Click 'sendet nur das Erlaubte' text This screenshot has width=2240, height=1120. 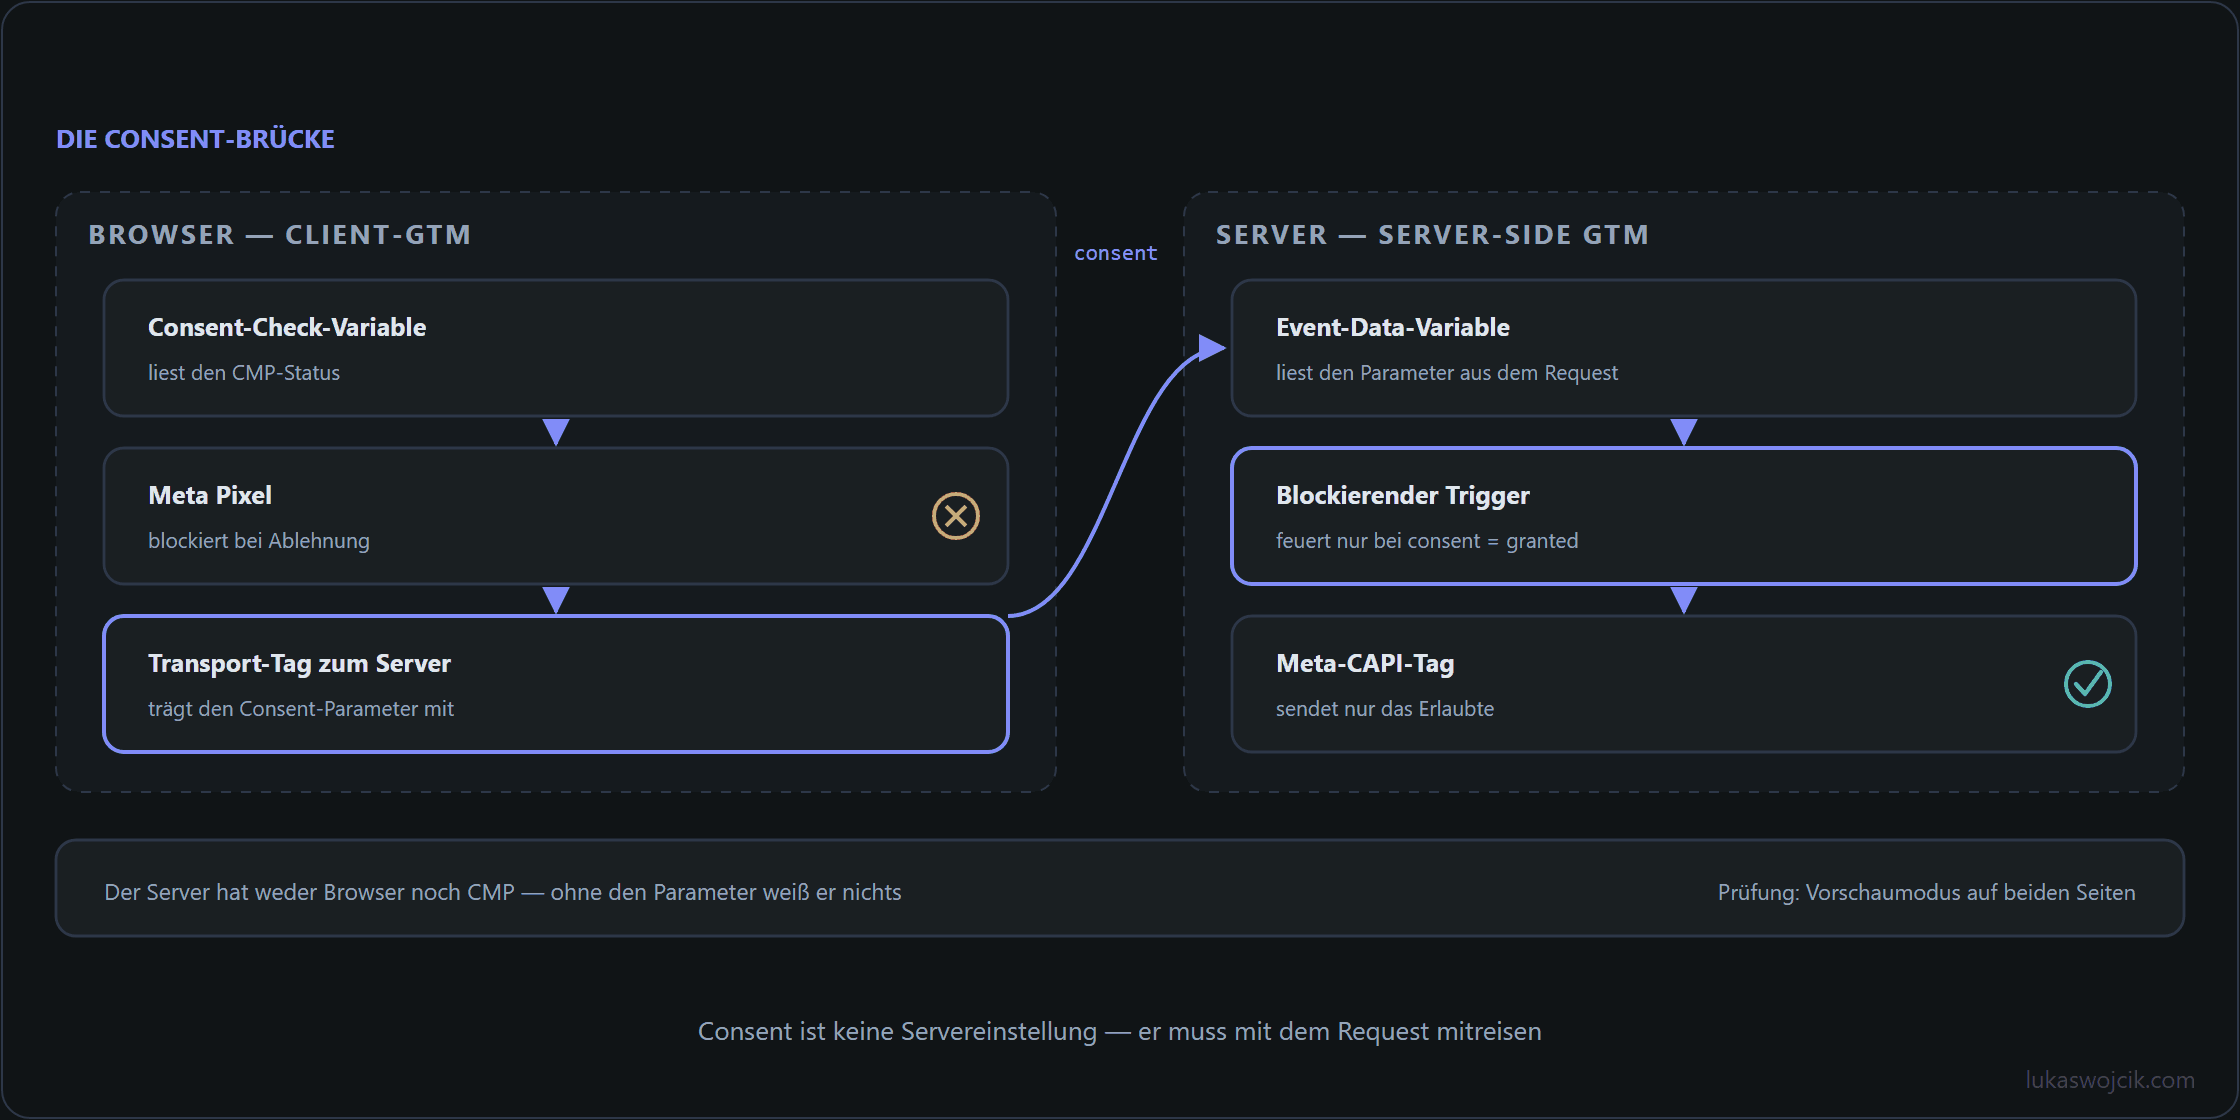tap(1385, 709)
